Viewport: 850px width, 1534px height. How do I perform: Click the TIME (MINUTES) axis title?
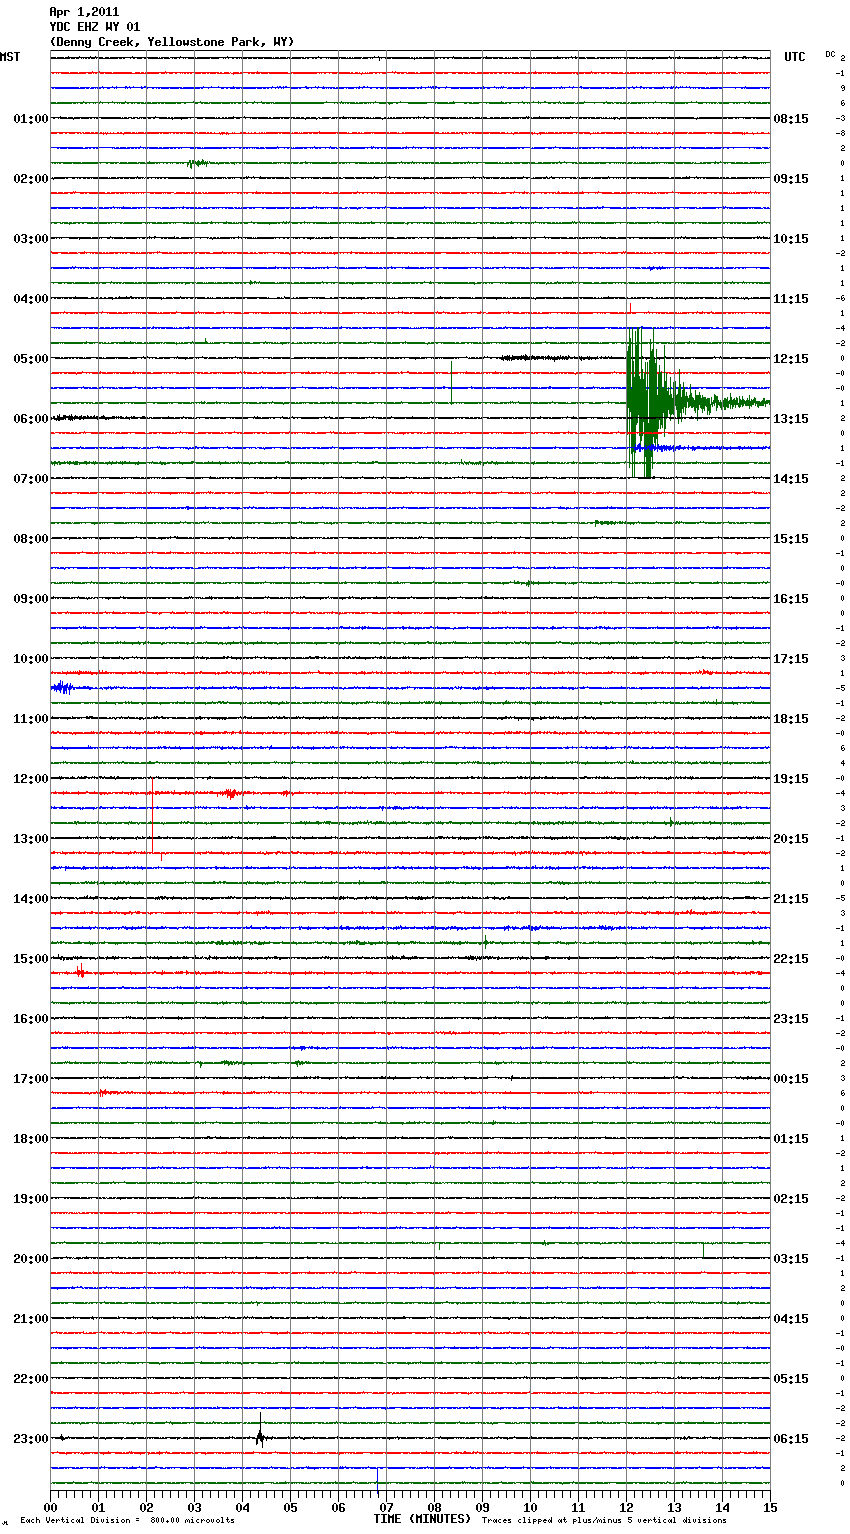tap(422, 1519)
